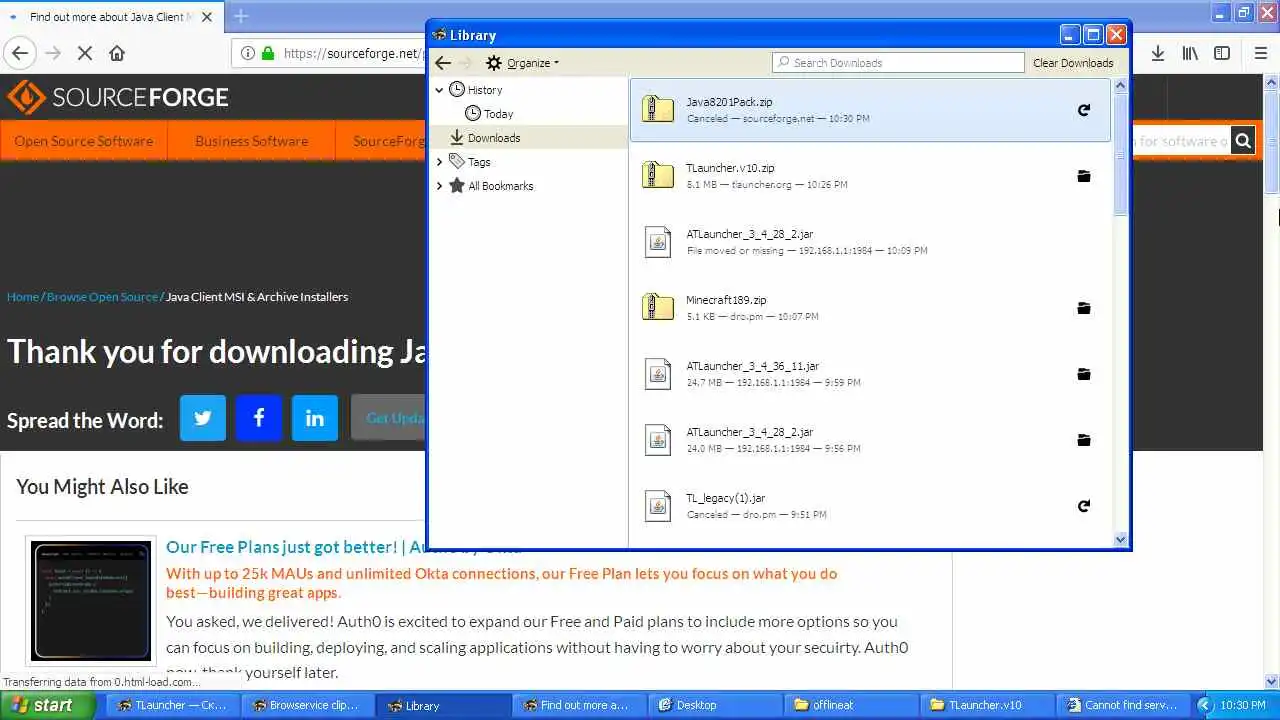This screenshot has width=1280, height=720.
Task: Close the Find out more about Java tab
Action: click(x=207, y=17)
